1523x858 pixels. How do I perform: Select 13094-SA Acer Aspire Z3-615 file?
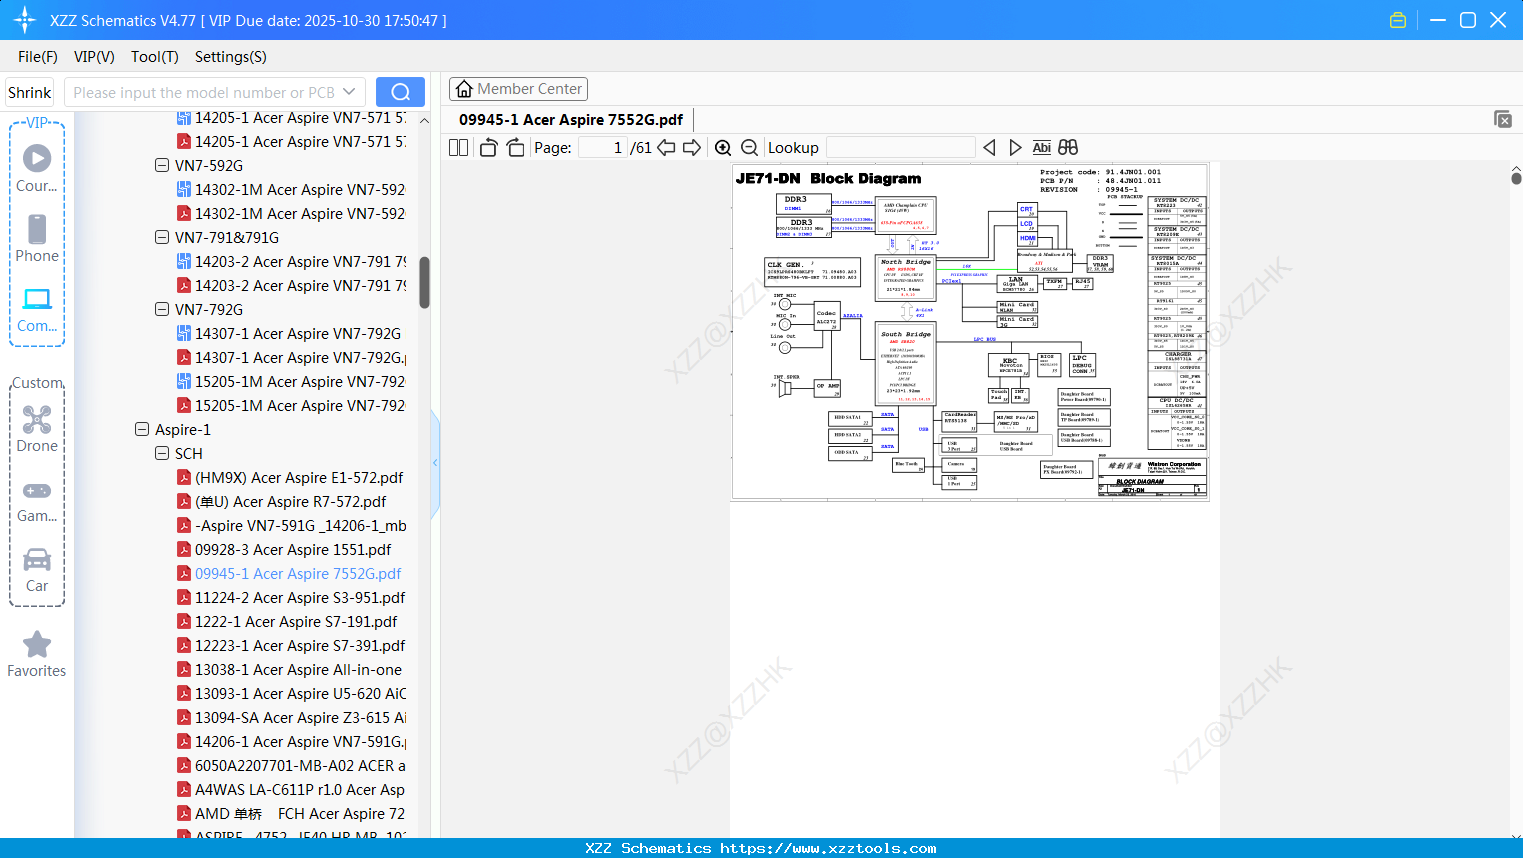click(301, 717)
